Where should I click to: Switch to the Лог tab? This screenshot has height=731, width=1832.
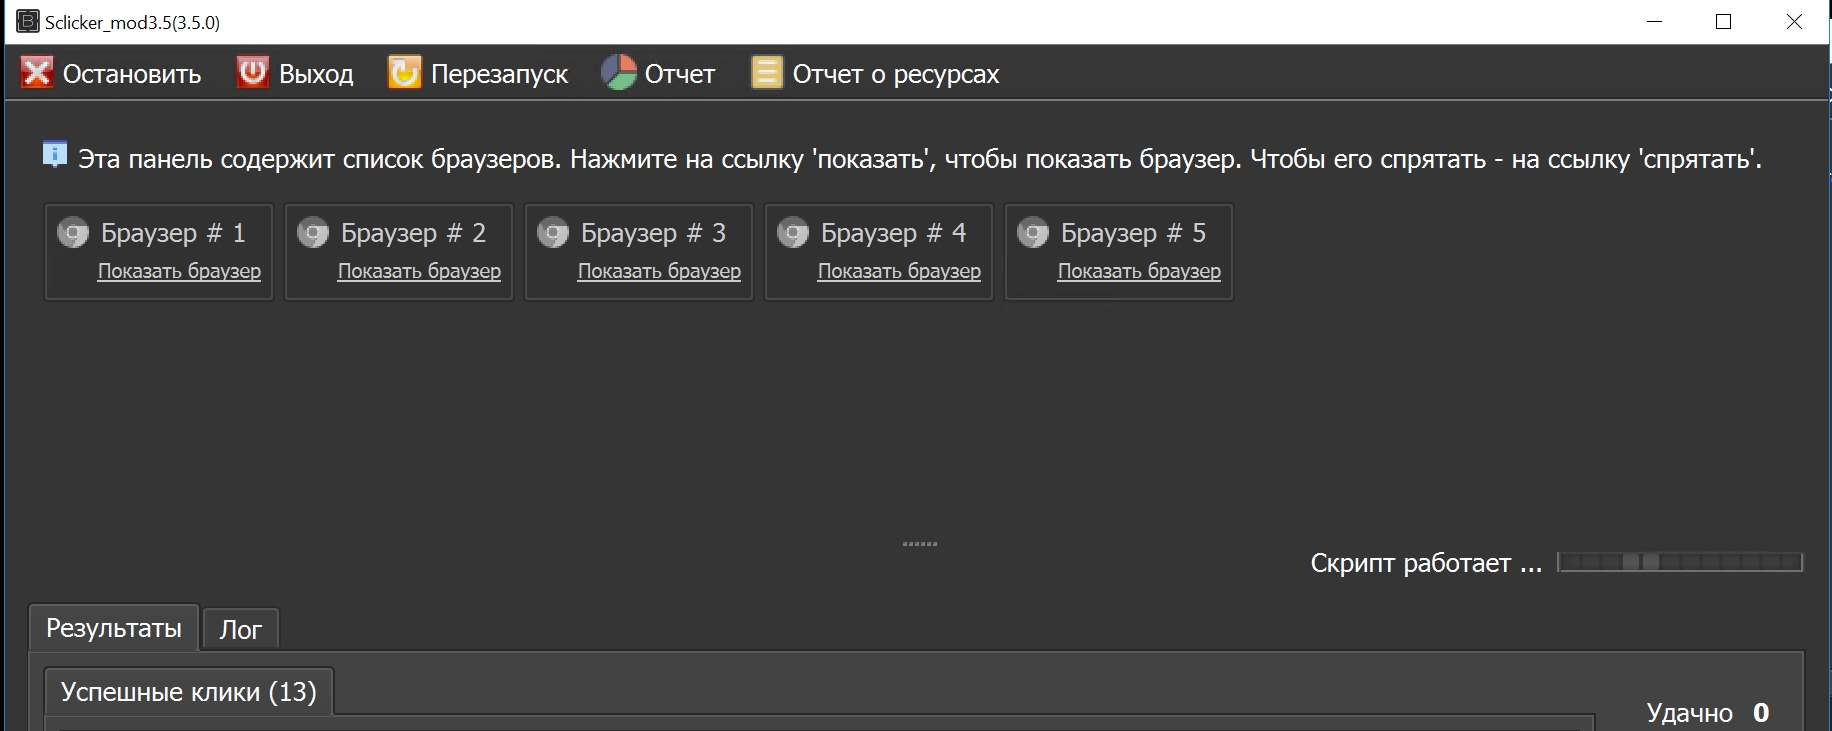coord(240,629)
